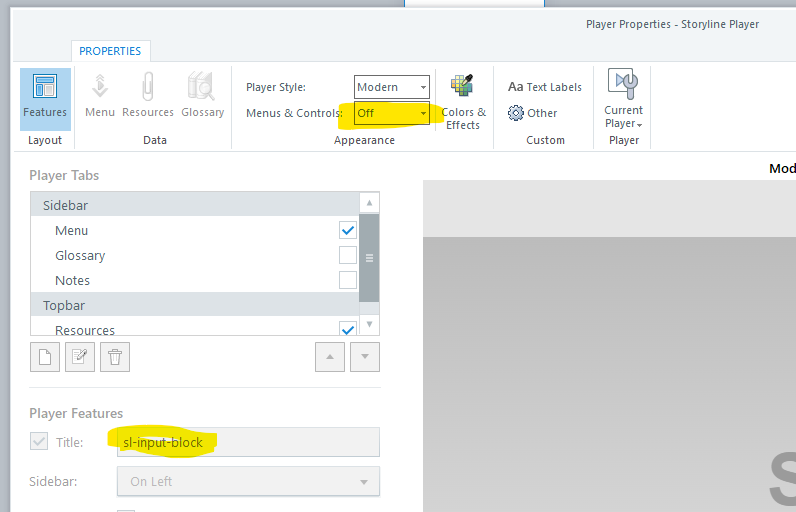Open the Player Style dropdown
Image resolution: width=796 pixels, height=512 pixels.
coord(392,87)
